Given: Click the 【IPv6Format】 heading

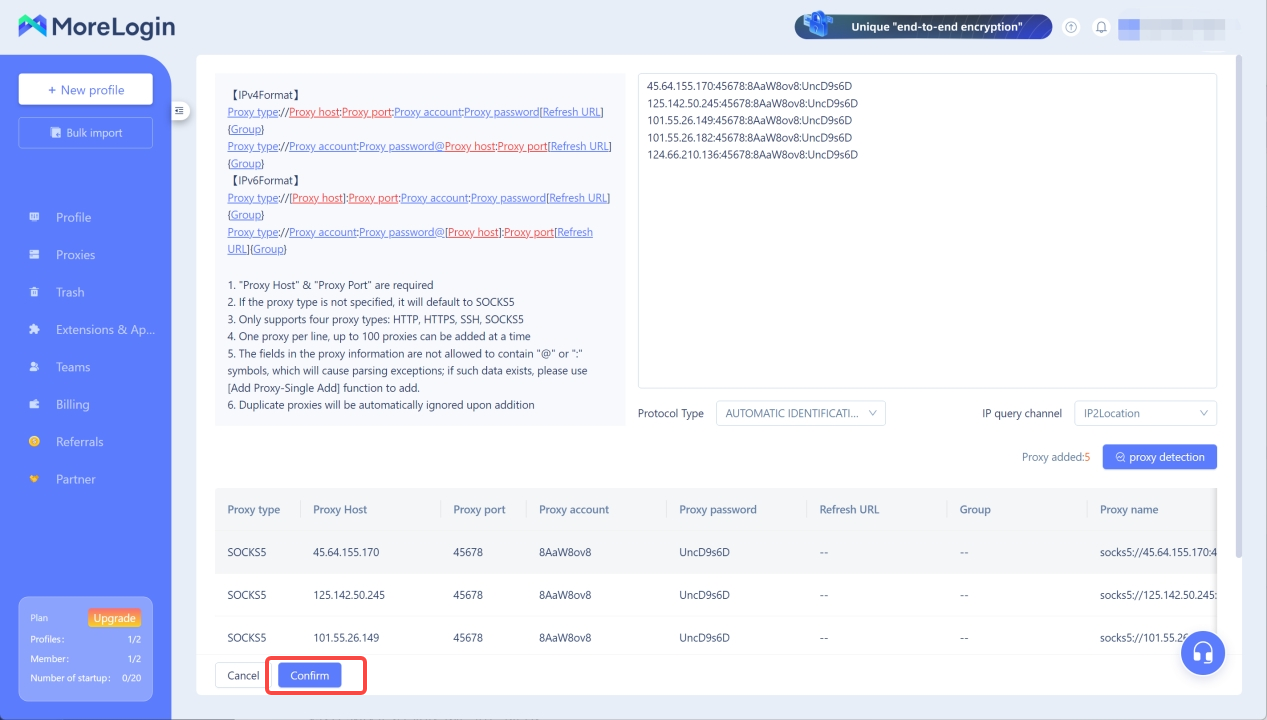Looking at the screenshot, I should pos(264,181).
